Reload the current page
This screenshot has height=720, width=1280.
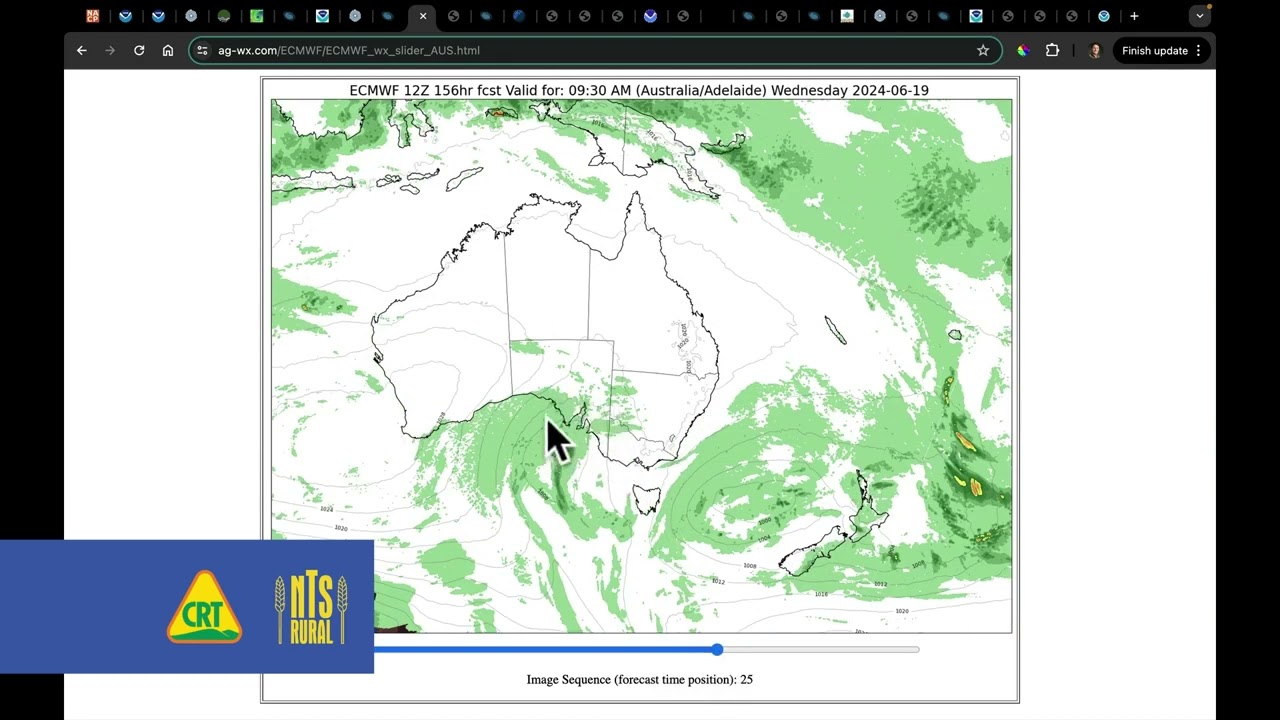[x=139, y=50]
